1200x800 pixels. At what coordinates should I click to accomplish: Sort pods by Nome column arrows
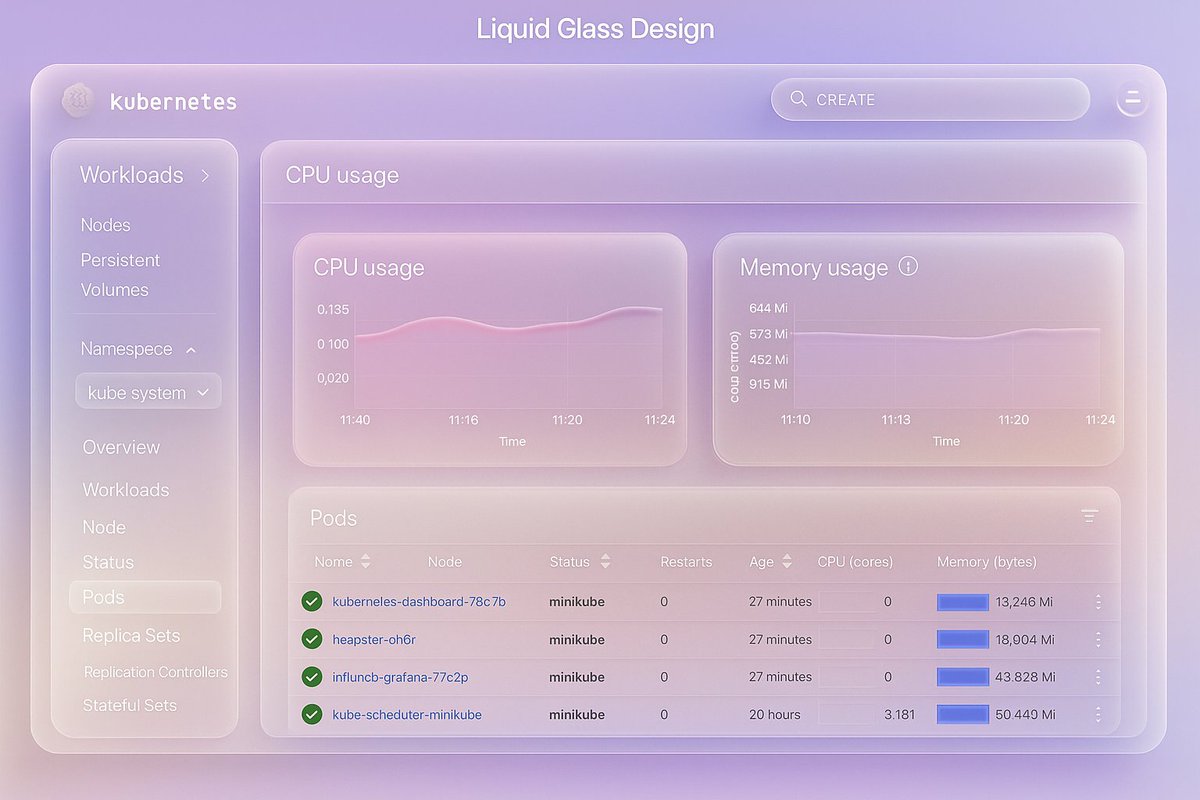365,562
